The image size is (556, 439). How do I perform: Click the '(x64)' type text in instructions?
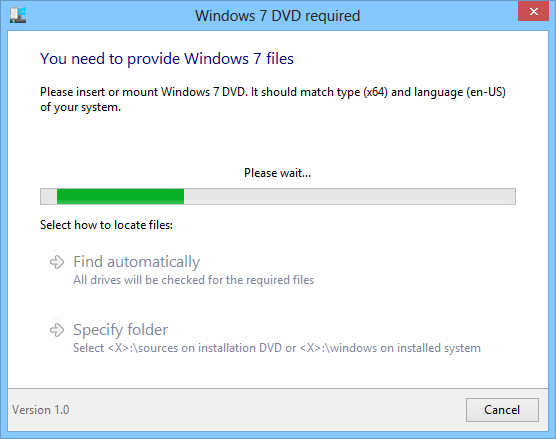click(376, 92)
